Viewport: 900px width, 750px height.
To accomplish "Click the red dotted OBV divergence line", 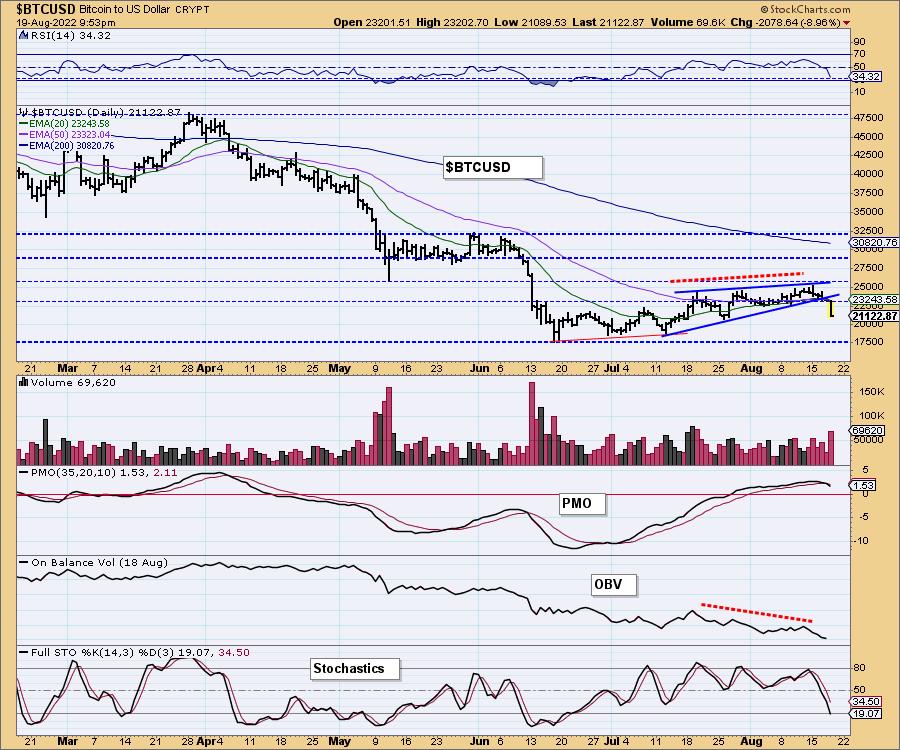I will point(757,613).
